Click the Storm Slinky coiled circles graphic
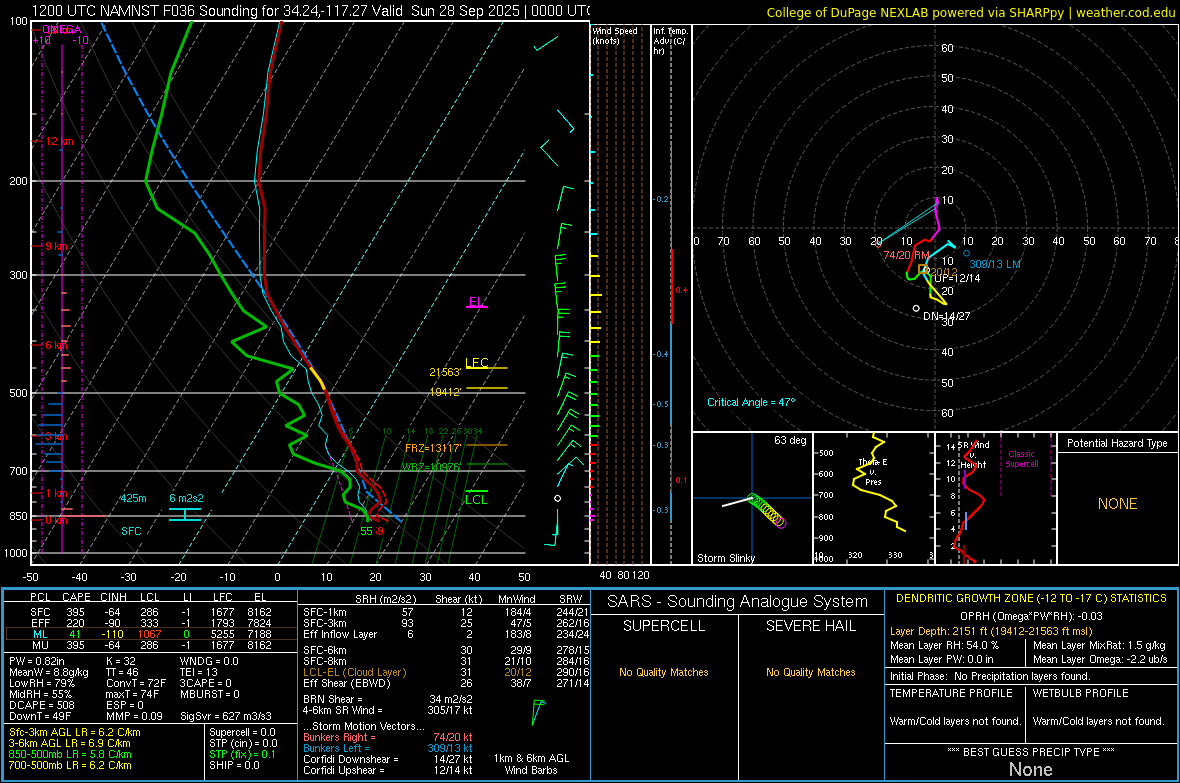The width and height of the screenshot is (1180, 783). 767,510
